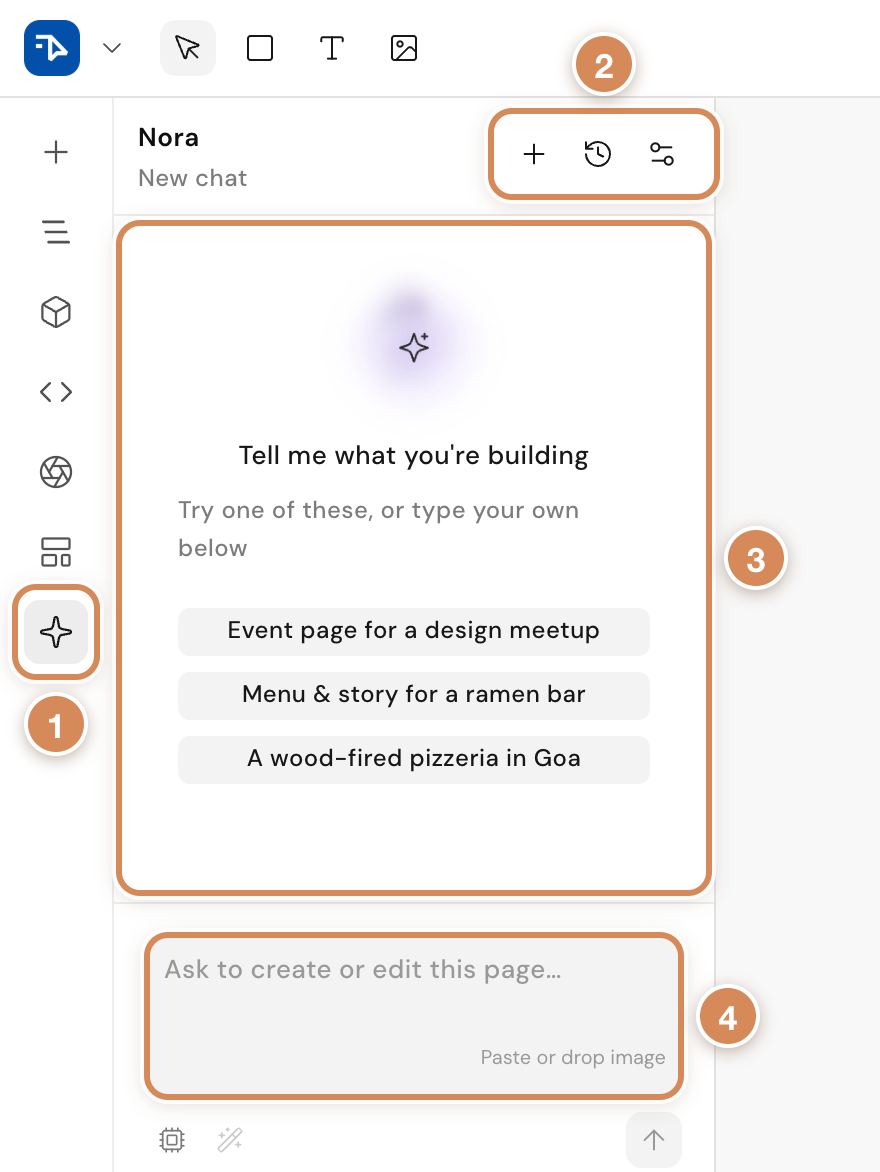880x1172 pixels.
Task: Open the AI sparkle sidebar panel
Action: click(56, 632)
